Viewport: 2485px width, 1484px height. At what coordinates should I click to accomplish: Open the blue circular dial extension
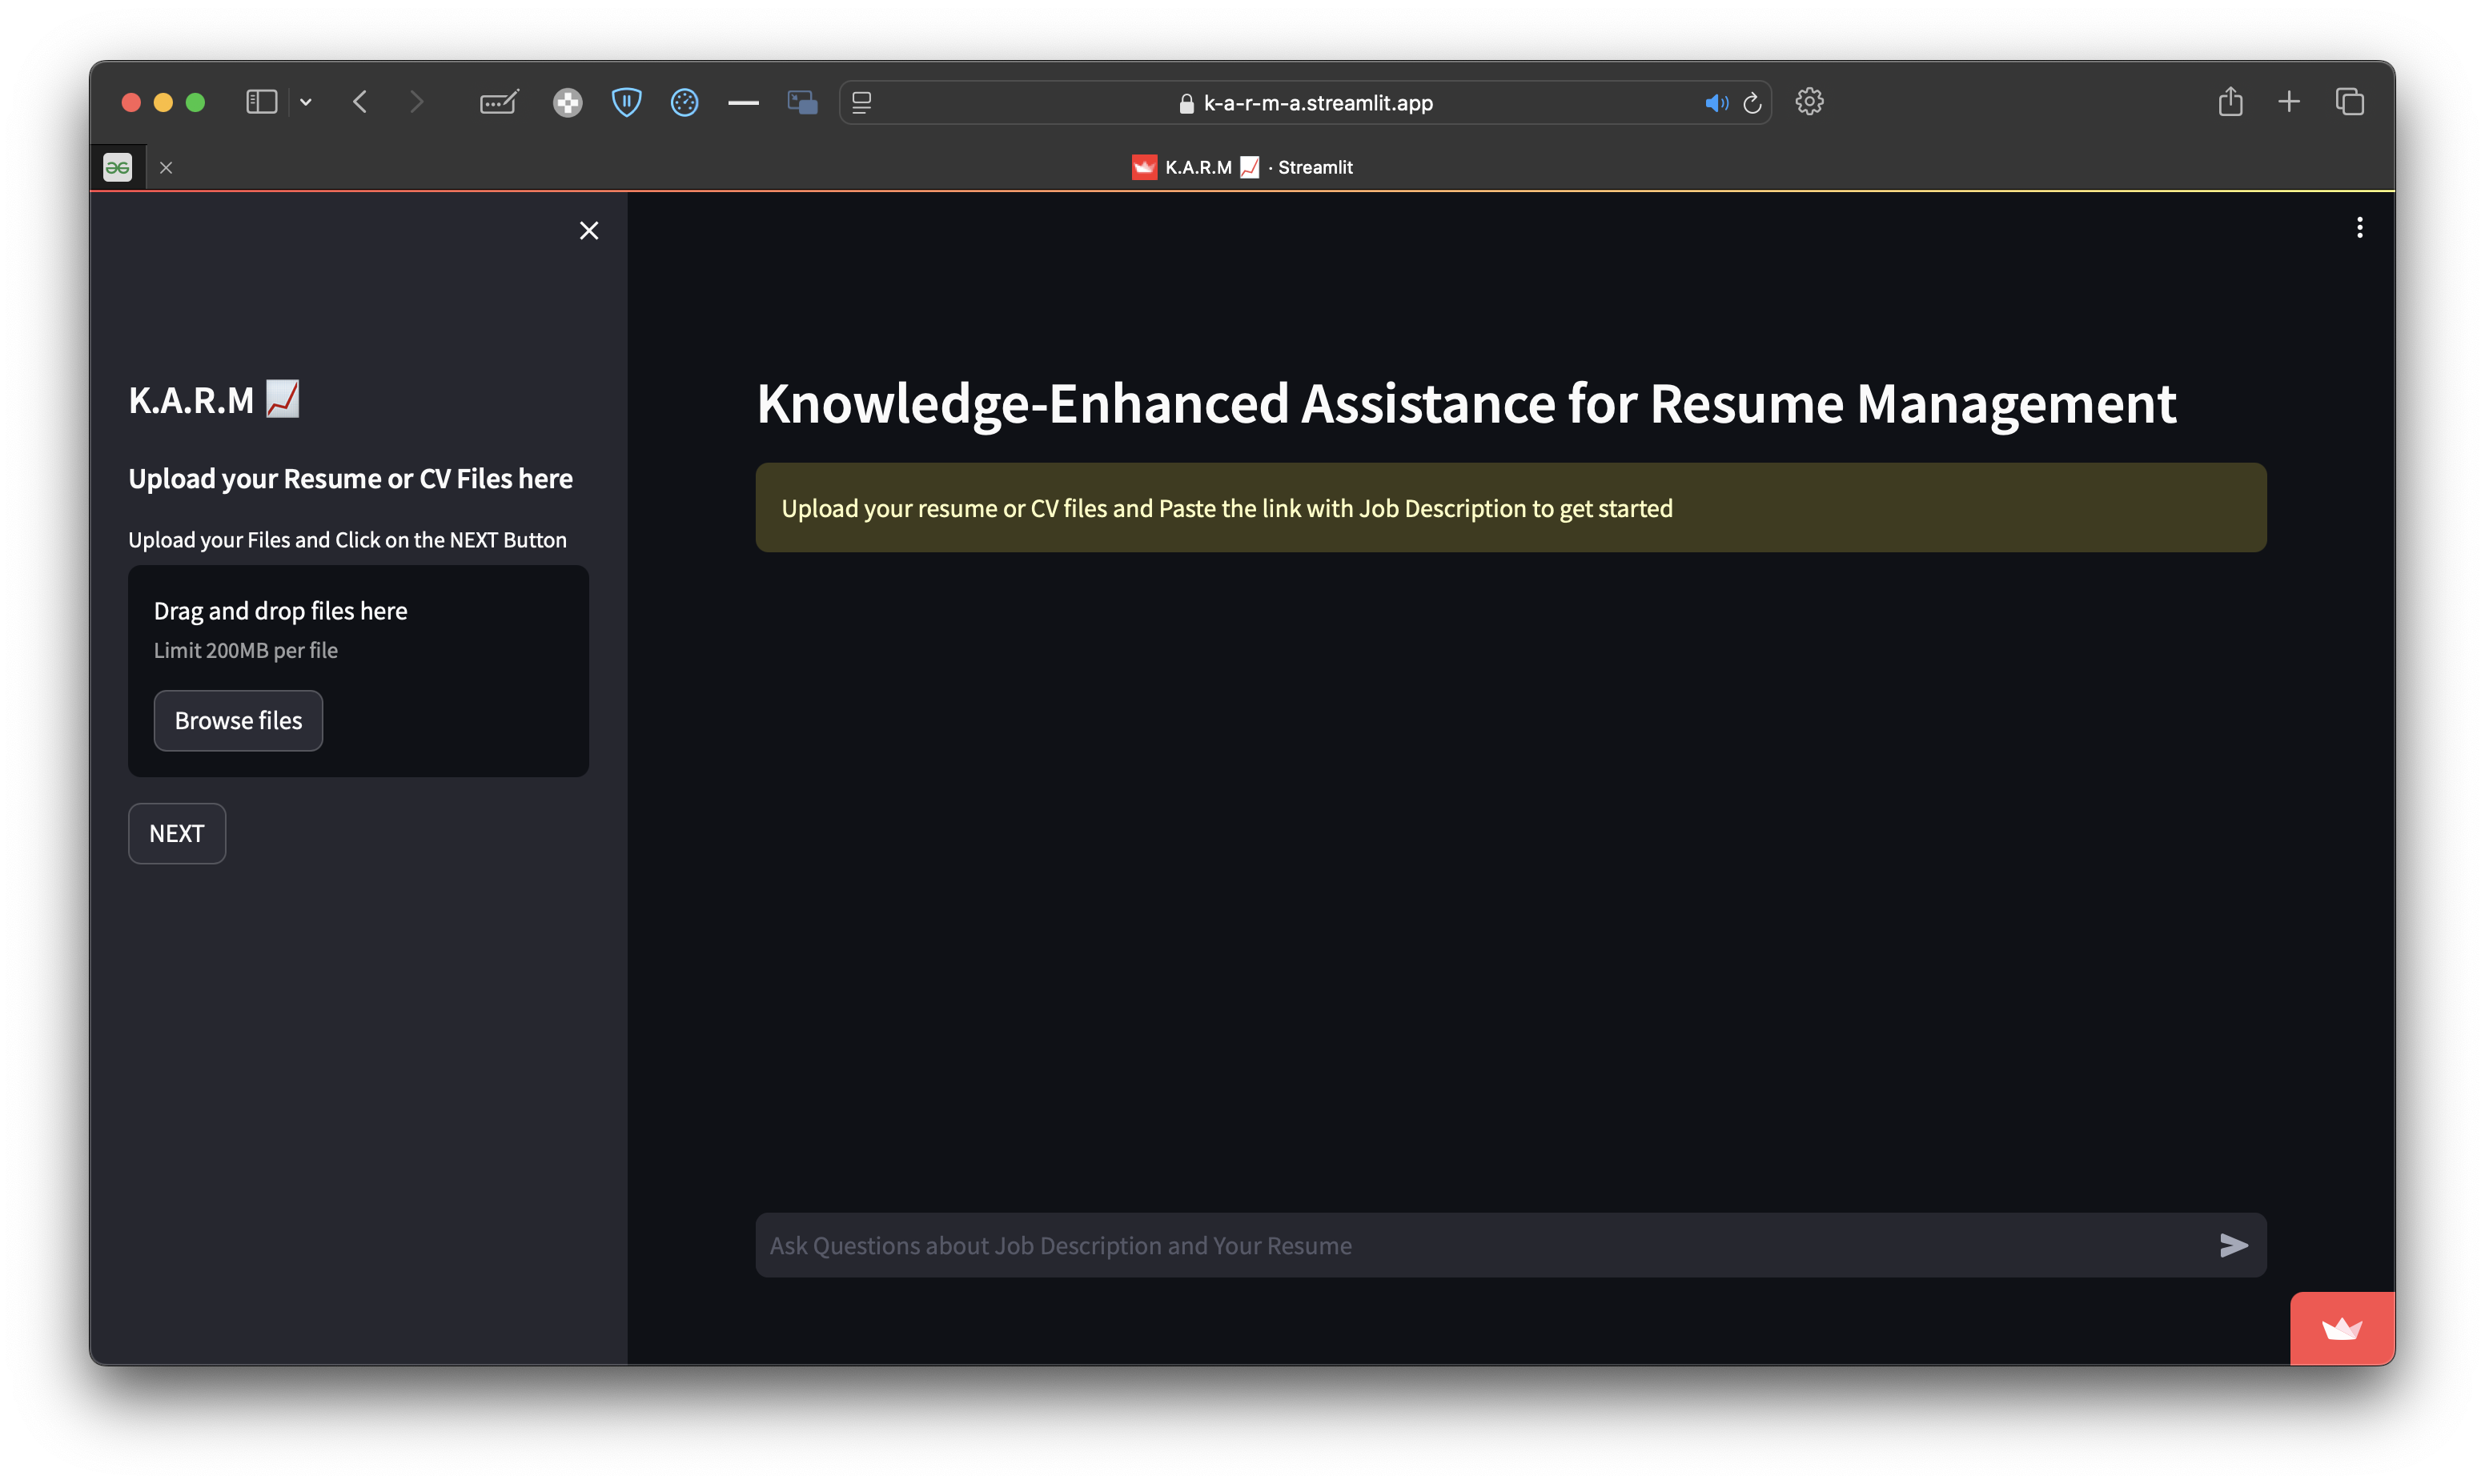coord(684,102)
